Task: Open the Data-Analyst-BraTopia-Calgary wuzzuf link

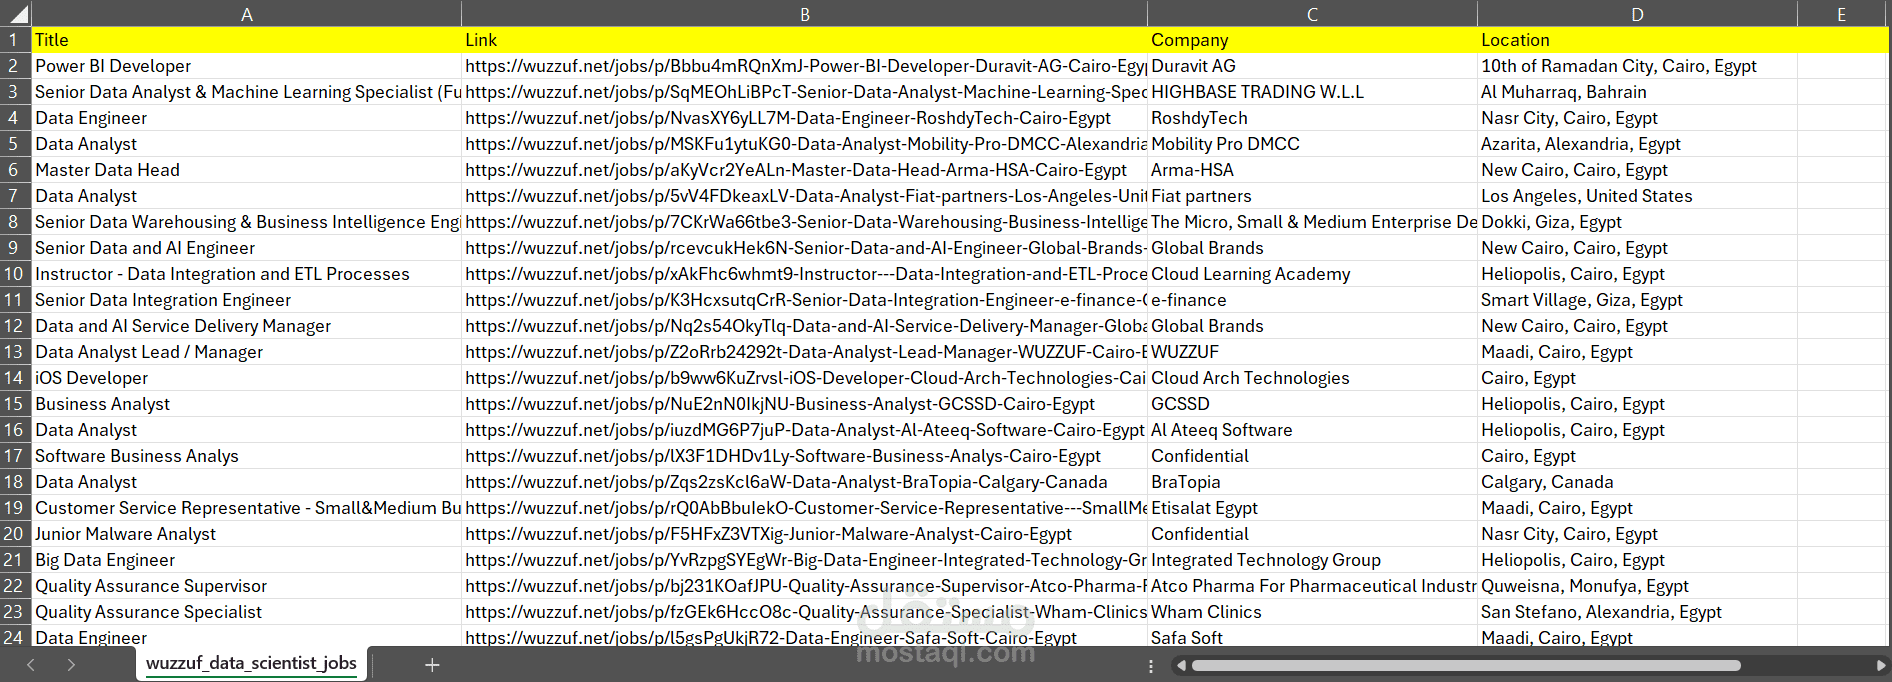Action: pyautogui.click(x=805, y=482)
